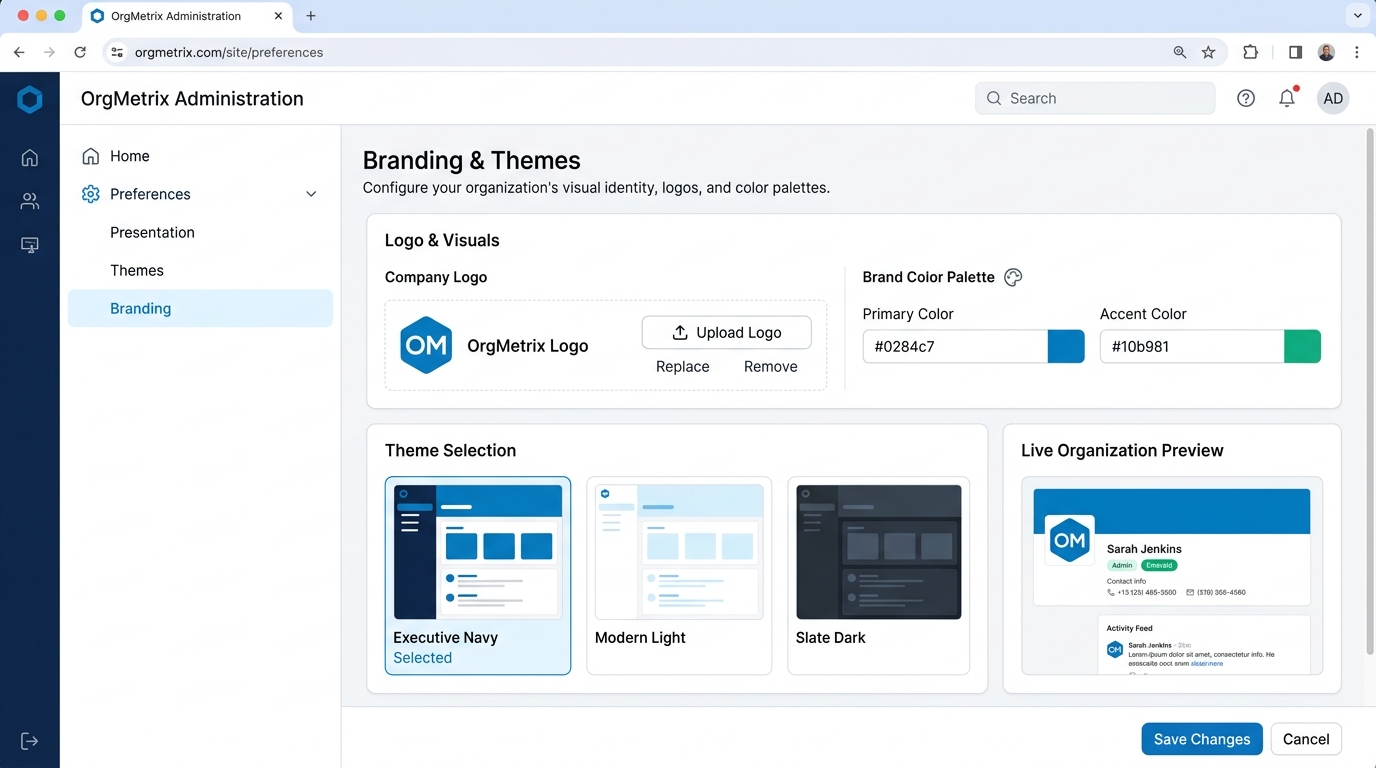Open a new browser tab
This screenshot has width=1376, height=768.
(x=311, y=16)
